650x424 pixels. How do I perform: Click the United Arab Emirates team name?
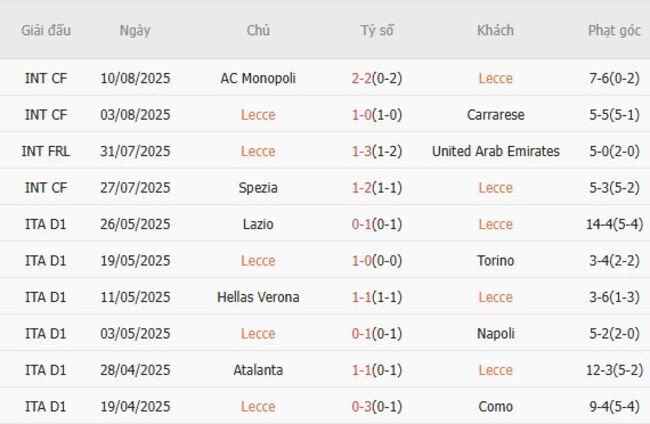click(495, 151)
